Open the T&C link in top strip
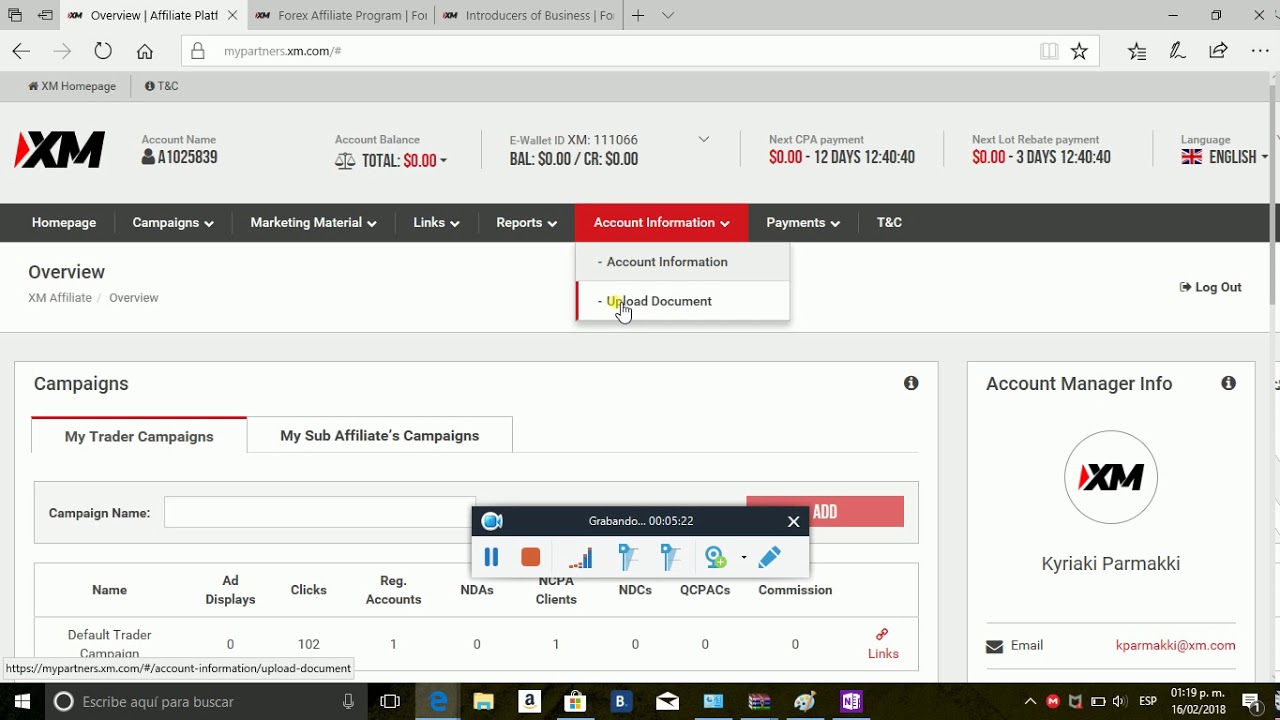The height and width of the screenshot is (720, 1280). point(162,86)
